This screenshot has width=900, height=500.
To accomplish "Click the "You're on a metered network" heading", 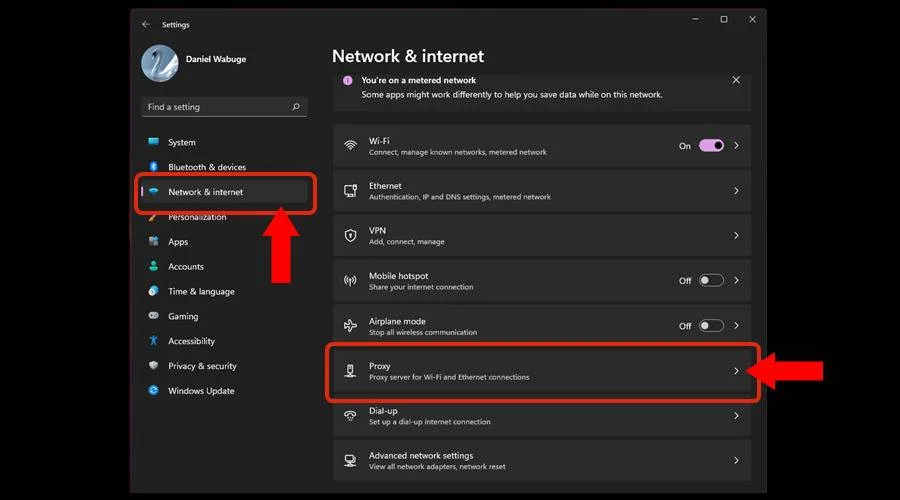I will click(x=418, y=80).
